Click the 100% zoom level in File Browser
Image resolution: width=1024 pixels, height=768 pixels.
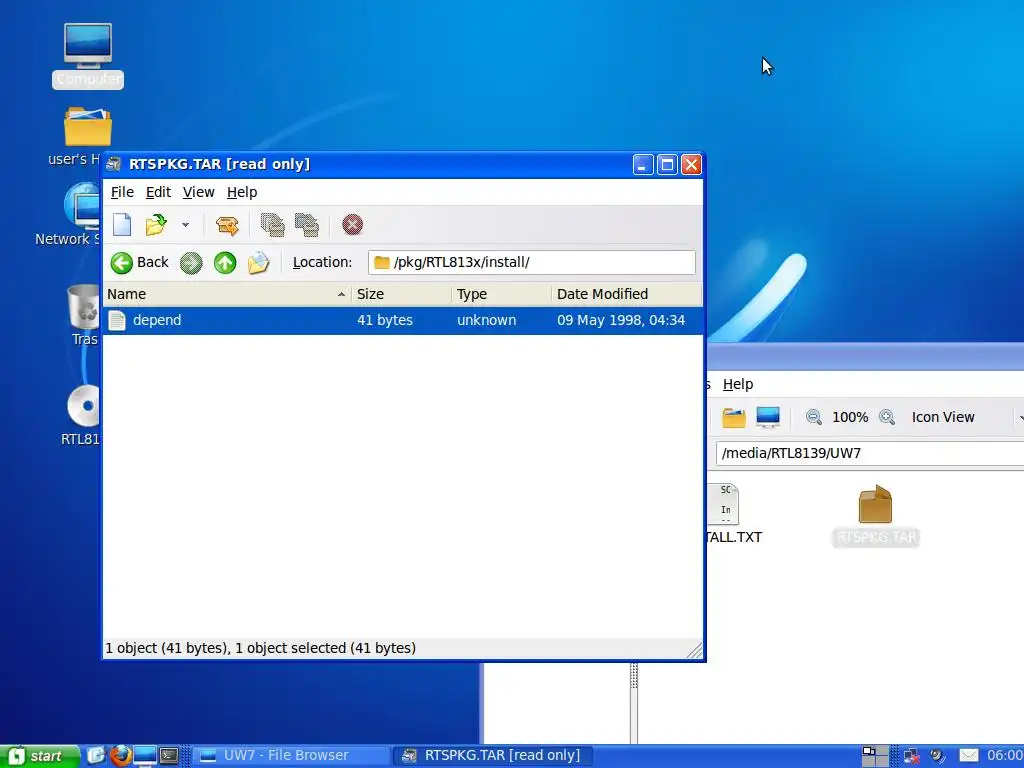(x=850, y=417)
